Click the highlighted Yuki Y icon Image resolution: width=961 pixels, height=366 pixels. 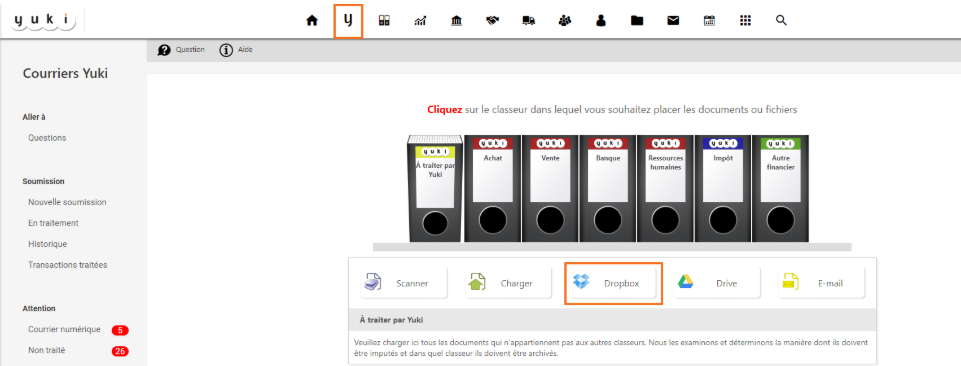(348, 21)
